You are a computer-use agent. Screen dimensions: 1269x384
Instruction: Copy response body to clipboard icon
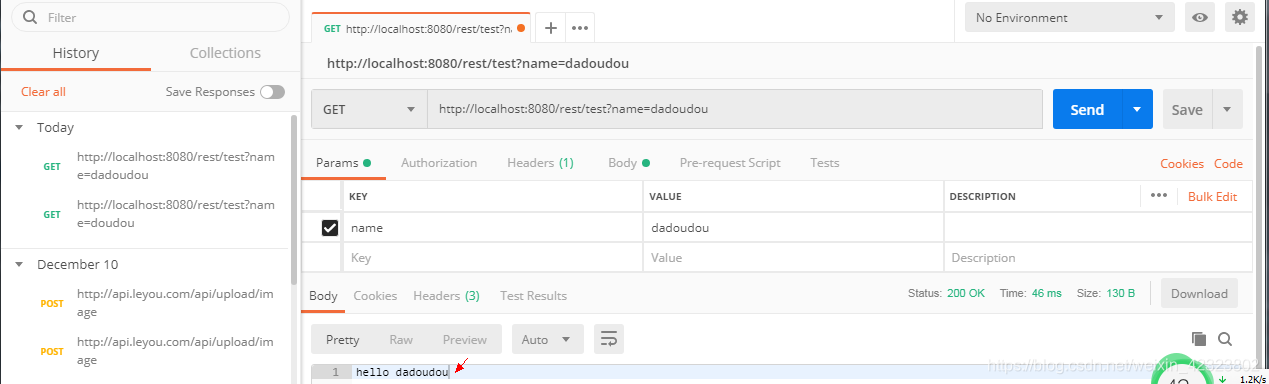(1199, 339)
